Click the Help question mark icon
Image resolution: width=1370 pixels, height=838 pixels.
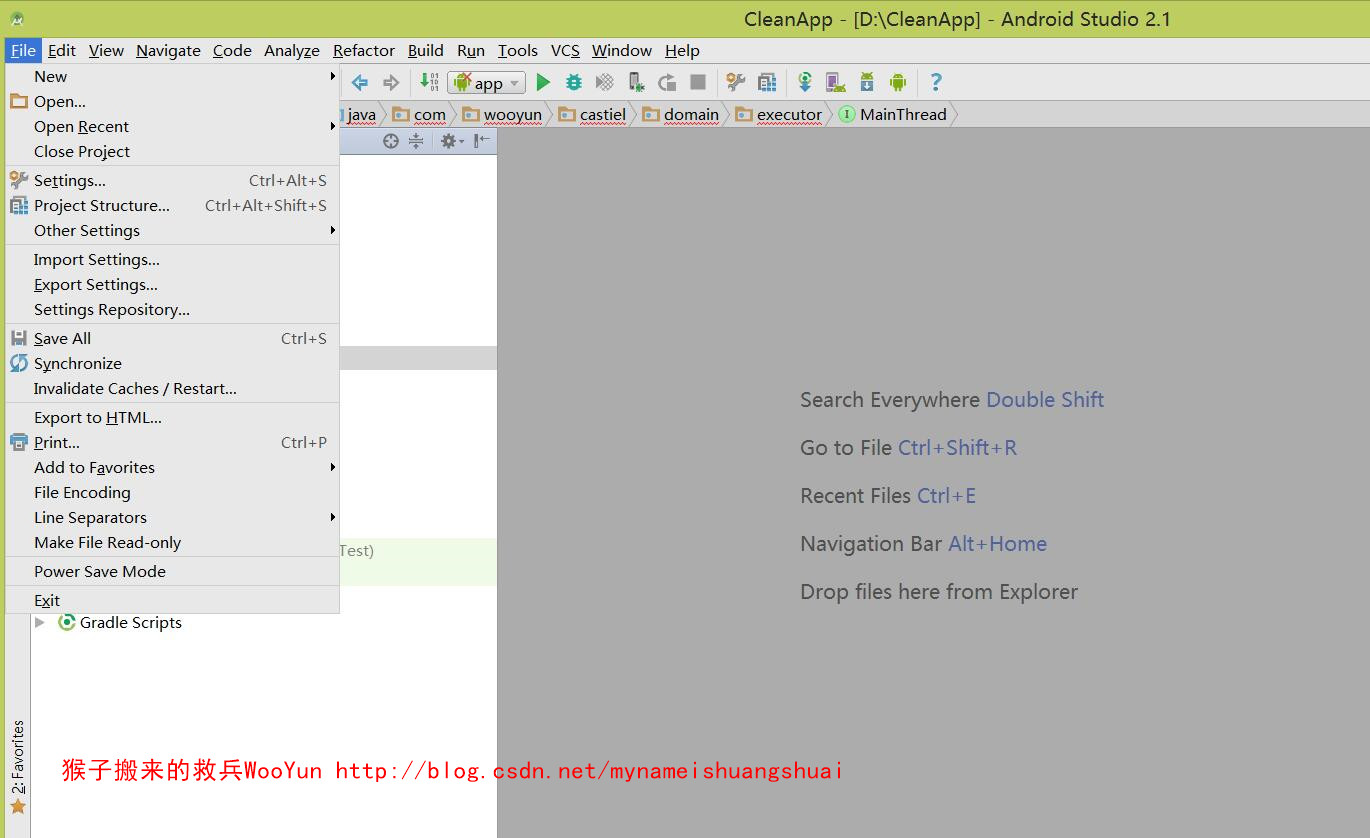click(x=935, y=83)
